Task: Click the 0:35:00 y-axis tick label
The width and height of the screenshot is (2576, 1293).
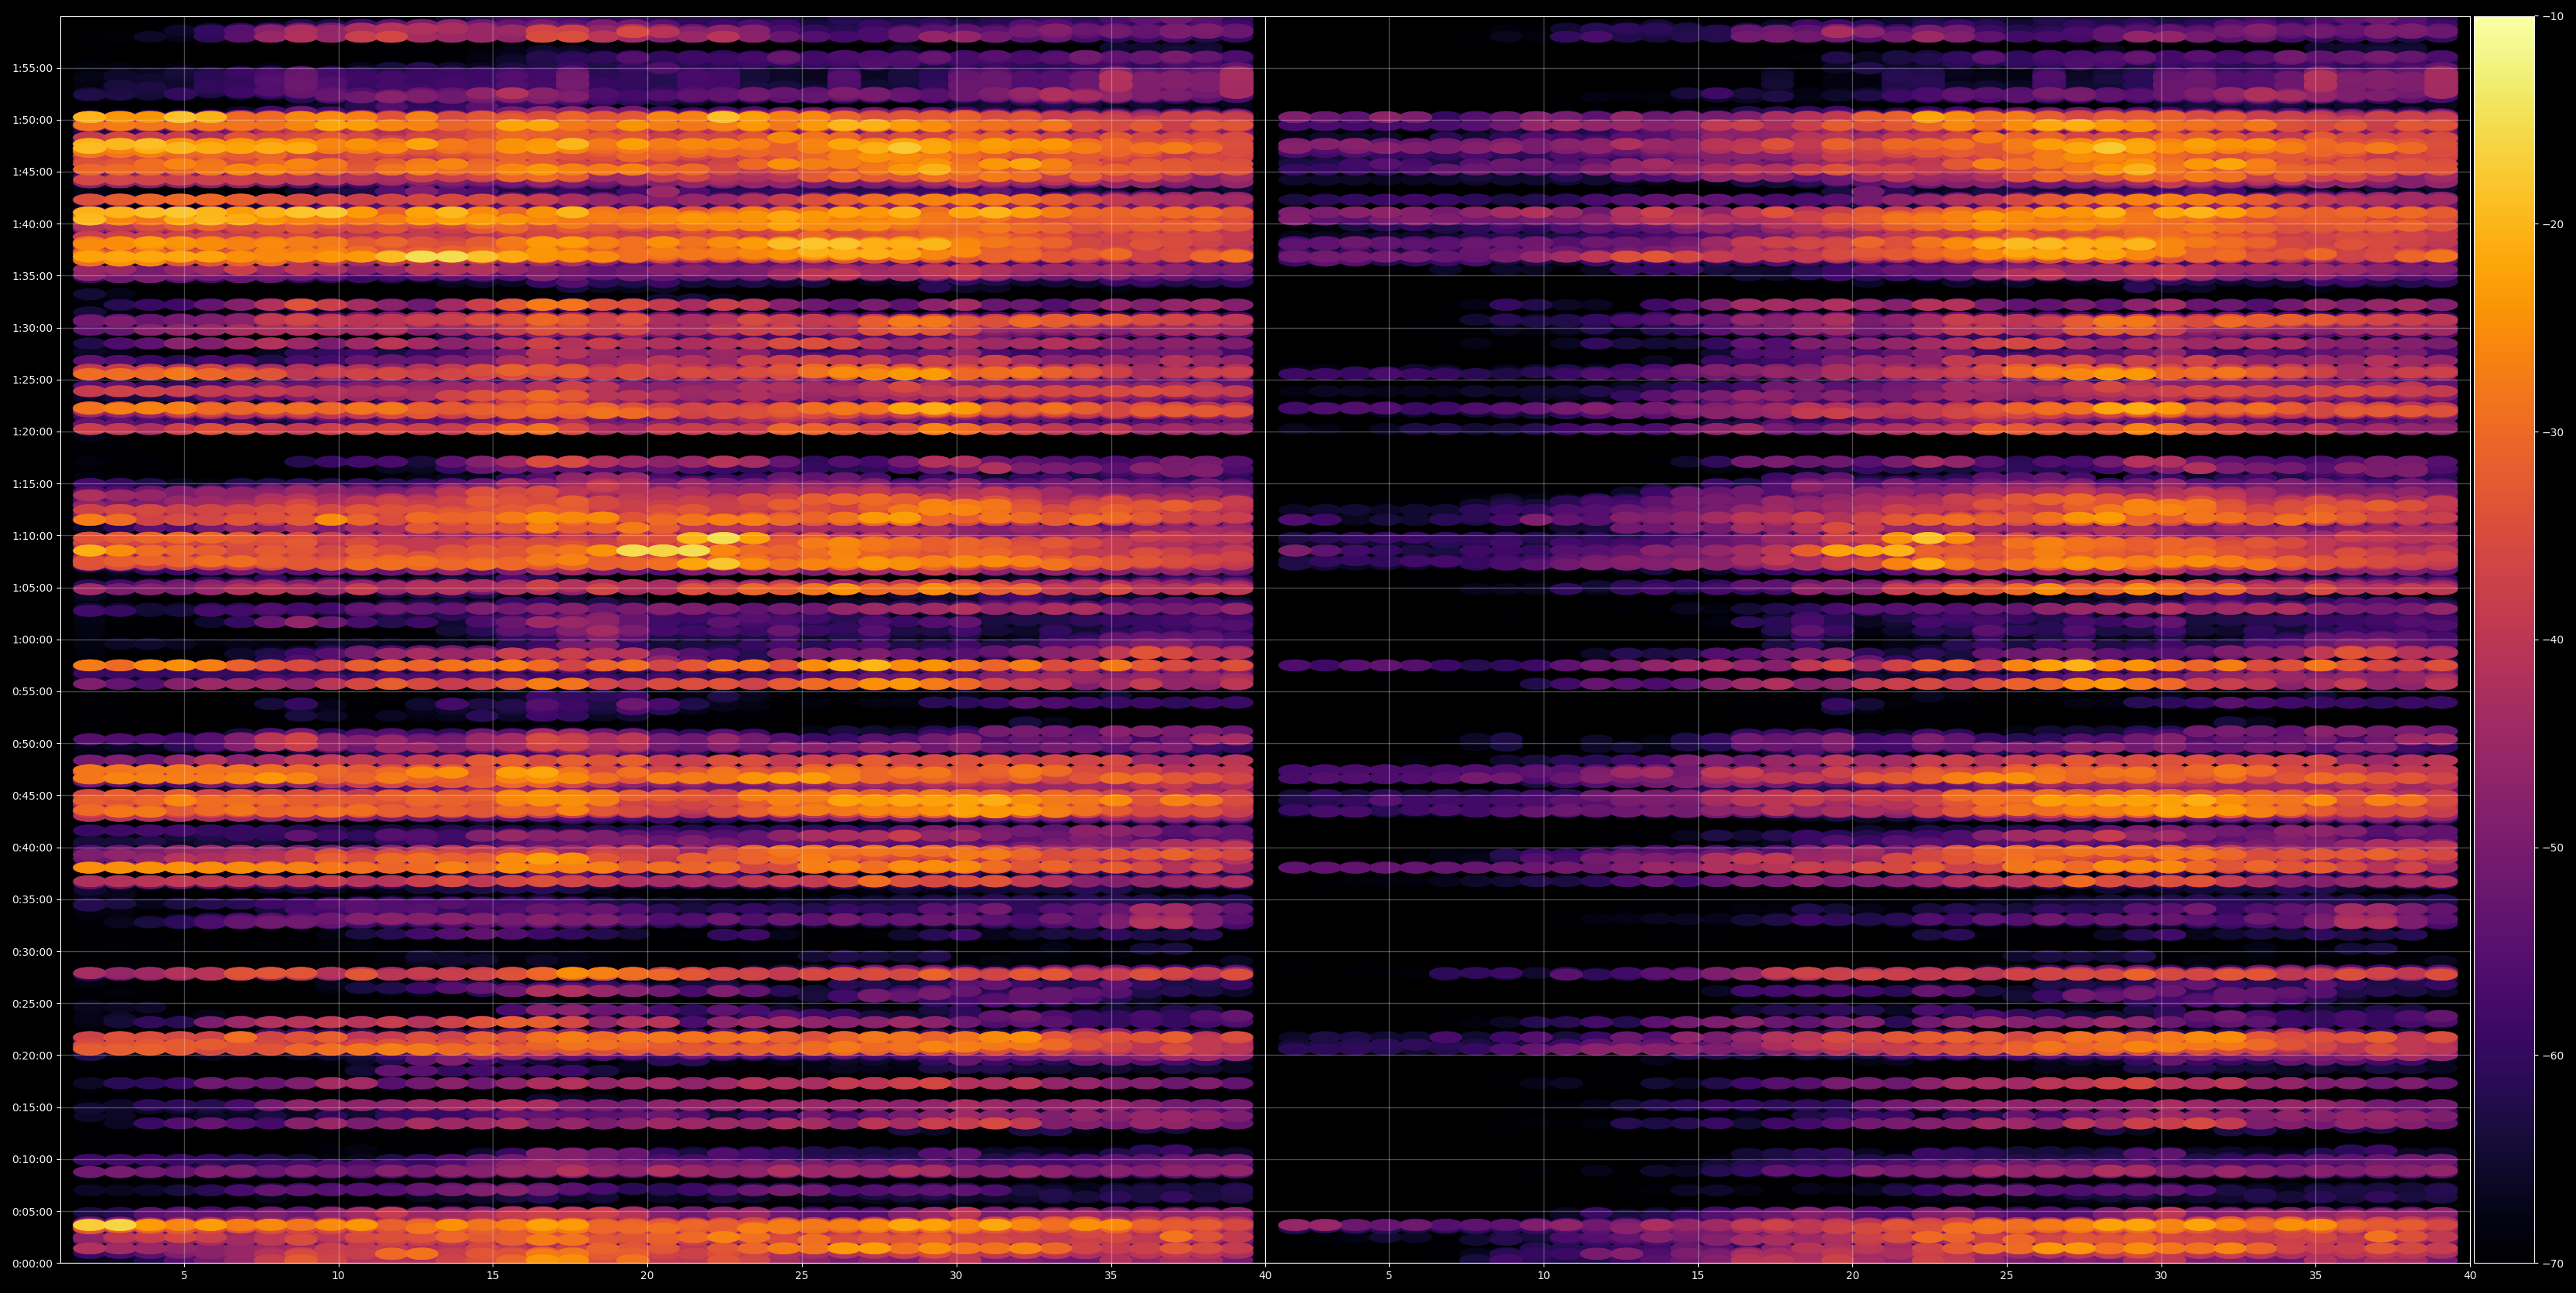Action: coord(32,900)
